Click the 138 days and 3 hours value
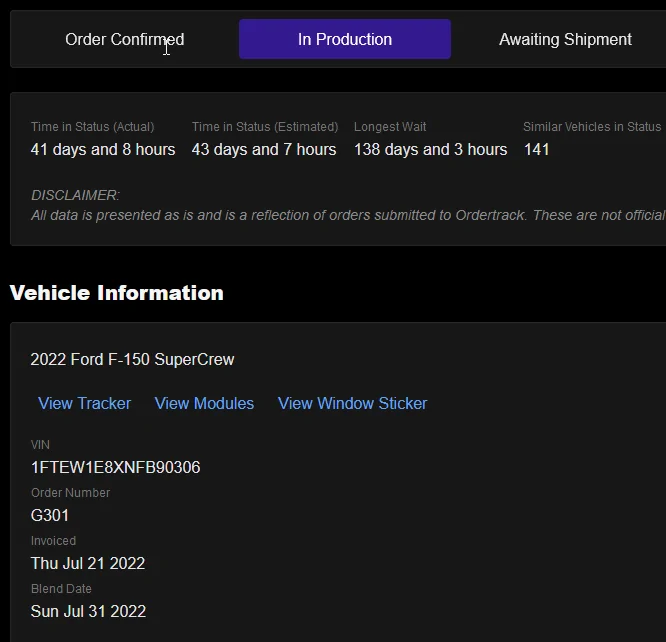Image resolution: width=666 pixels, height=642 pixels. click(430, 149)
